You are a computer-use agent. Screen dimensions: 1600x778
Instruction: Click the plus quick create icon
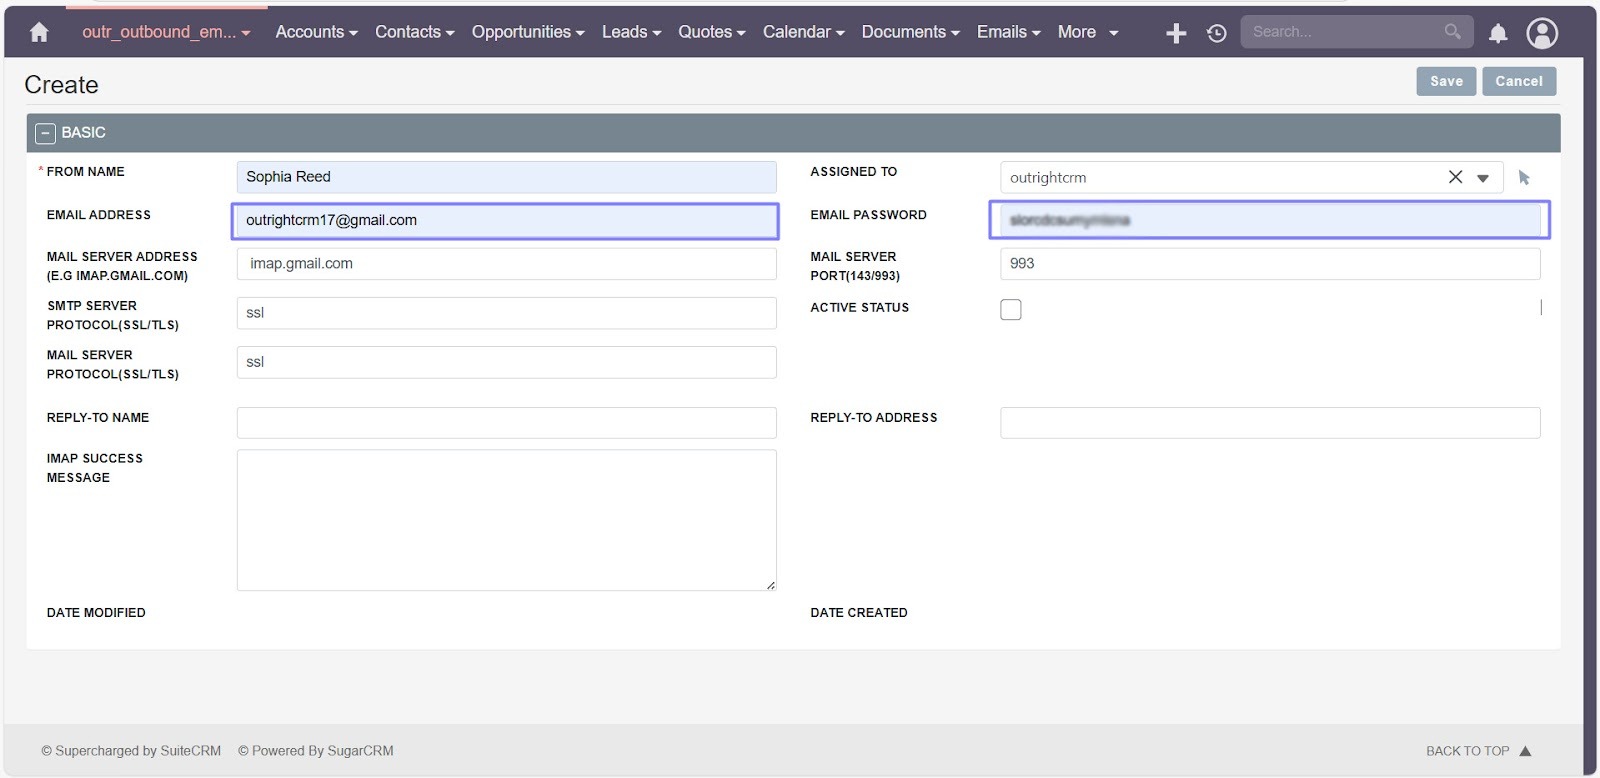click(1176, 33)
